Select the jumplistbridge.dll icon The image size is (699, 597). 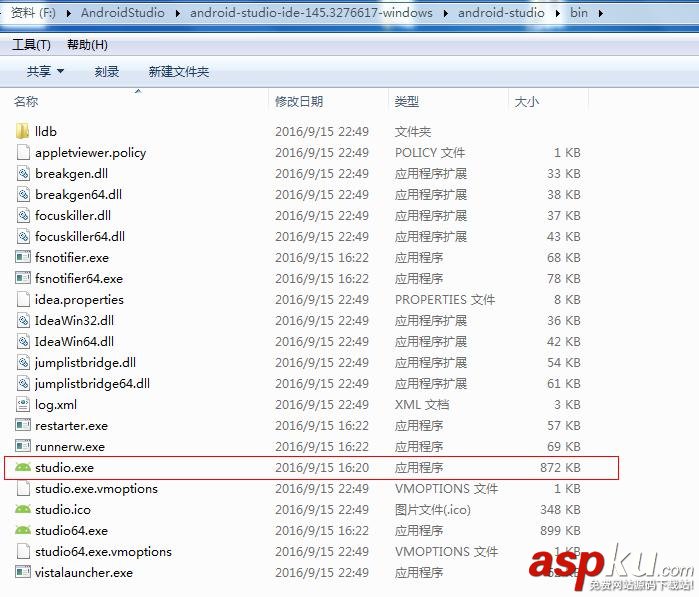(23, 362)
